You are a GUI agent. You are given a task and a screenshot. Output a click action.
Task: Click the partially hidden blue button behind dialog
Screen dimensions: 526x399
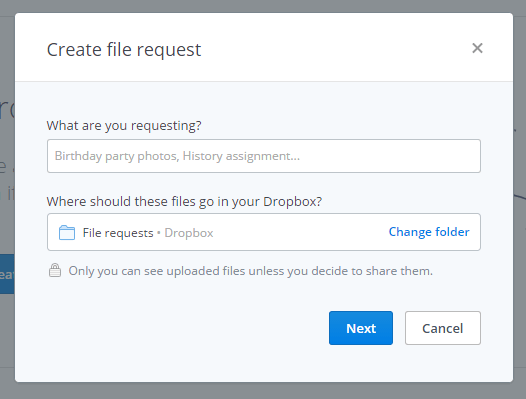click(7, 274)
